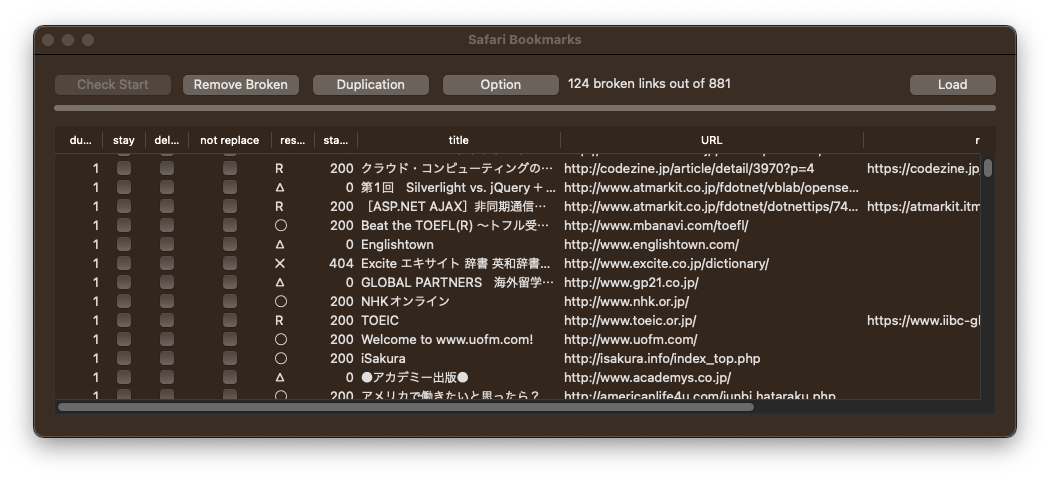Click the R result symbol in the codezine.jp row
Viewport: 1050px width, 479px height.
pos(280,169)
